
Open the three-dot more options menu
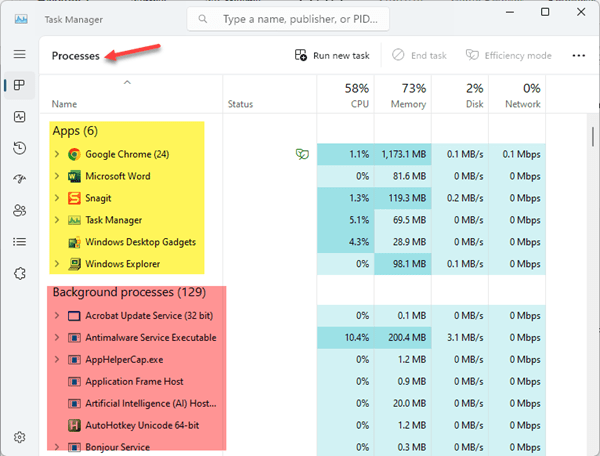578,55
